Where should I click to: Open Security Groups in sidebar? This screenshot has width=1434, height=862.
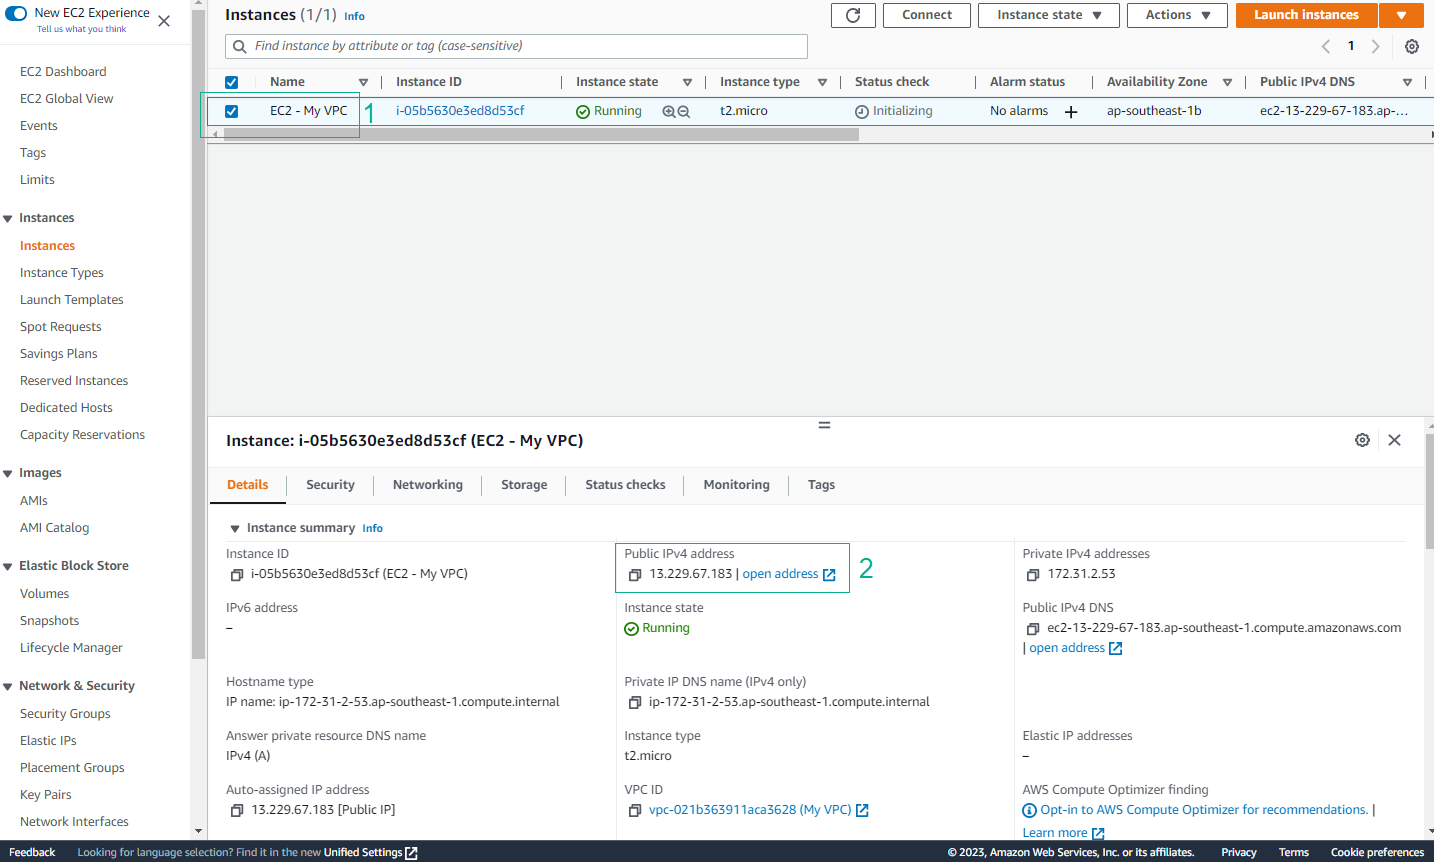click(65, 714)
